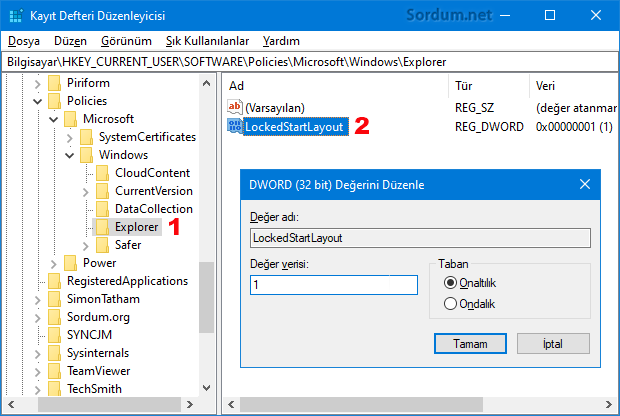The width and height of the screenshot is (620, 416).
Task: Click the DataCollection folder icon
Action: [x=102, y=209]
